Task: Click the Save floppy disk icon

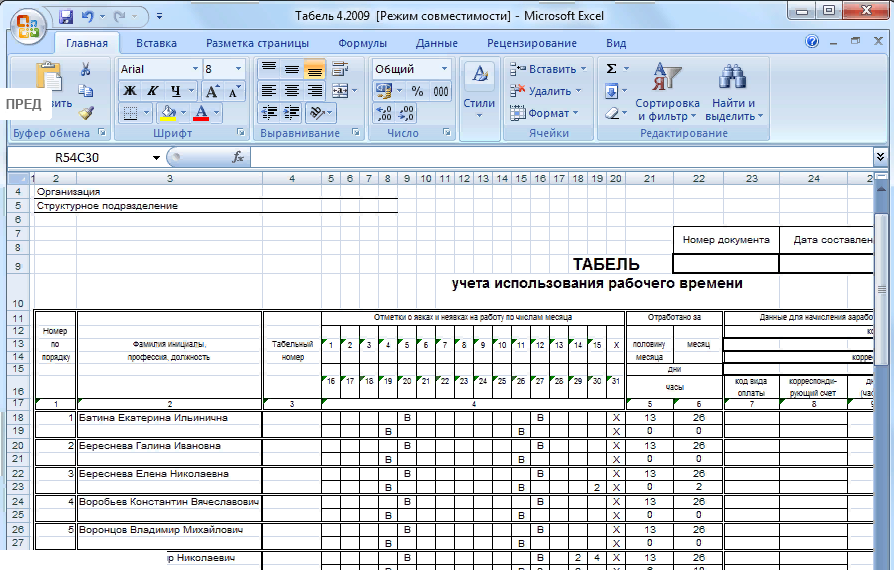Action: coord(66,17)
